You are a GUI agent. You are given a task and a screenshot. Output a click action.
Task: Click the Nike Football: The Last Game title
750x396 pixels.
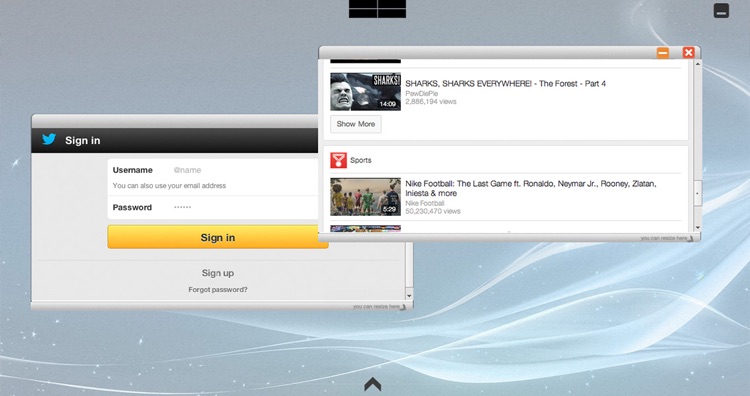click(x=531, y=188)
